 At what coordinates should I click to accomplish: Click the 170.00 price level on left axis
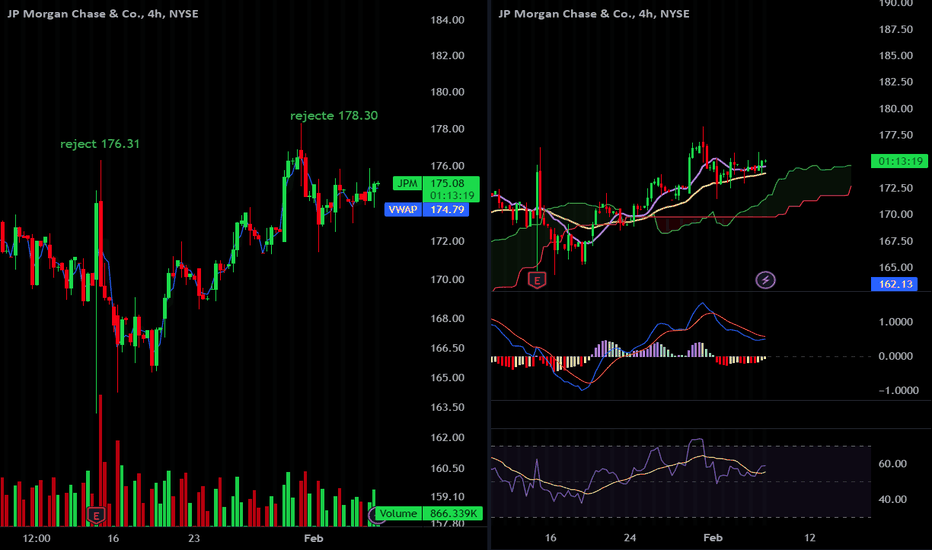click(448, 279)
